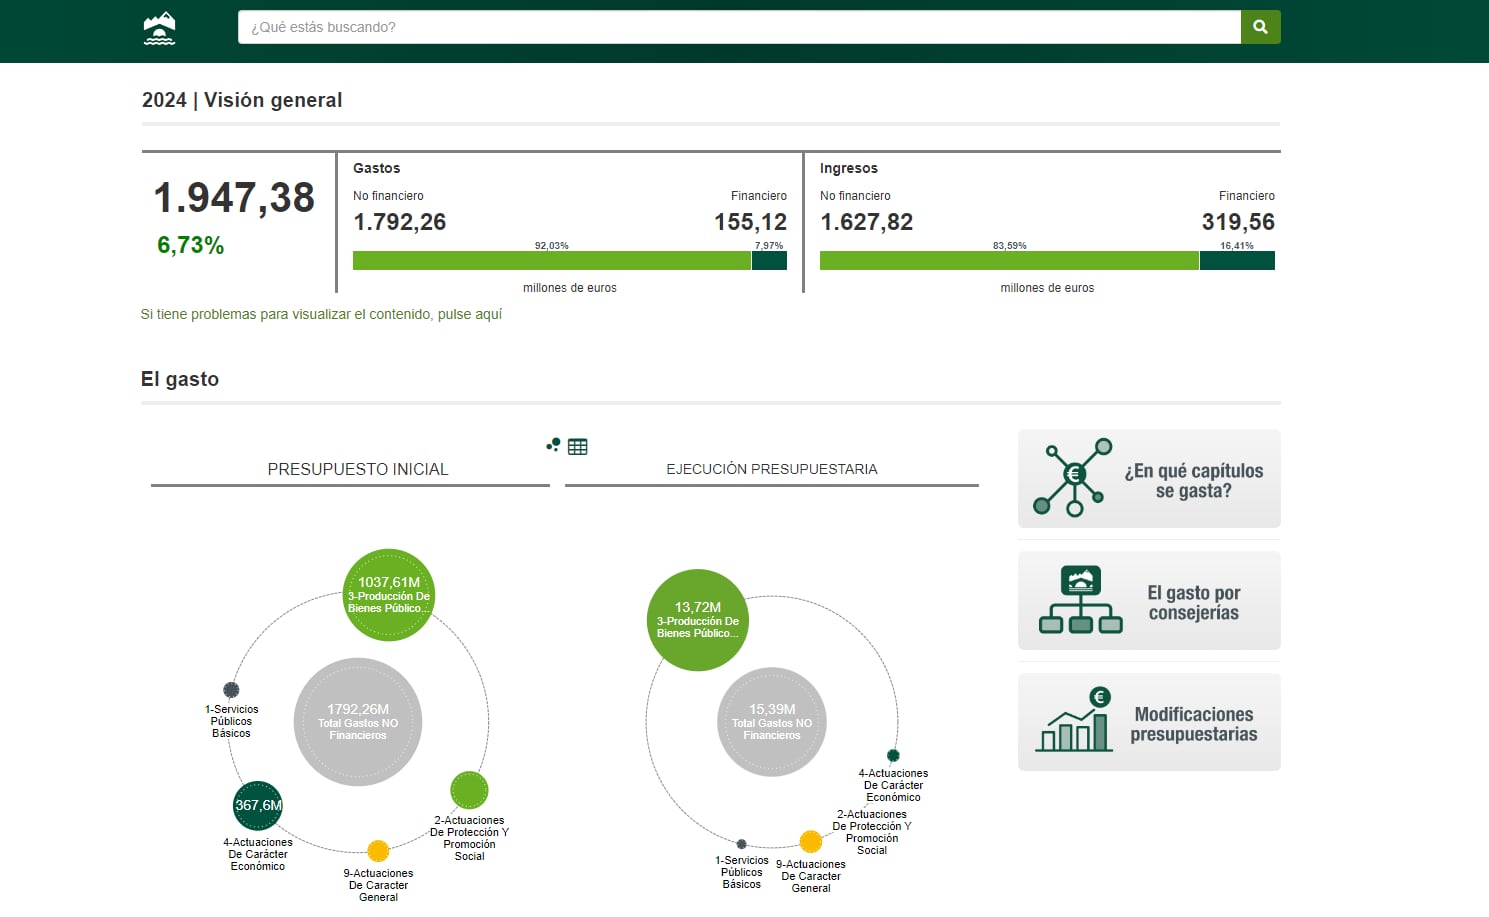
Task: Click initial budget yellow Actuaciones Carácter General bubble
Action: (x=378, y=851)
